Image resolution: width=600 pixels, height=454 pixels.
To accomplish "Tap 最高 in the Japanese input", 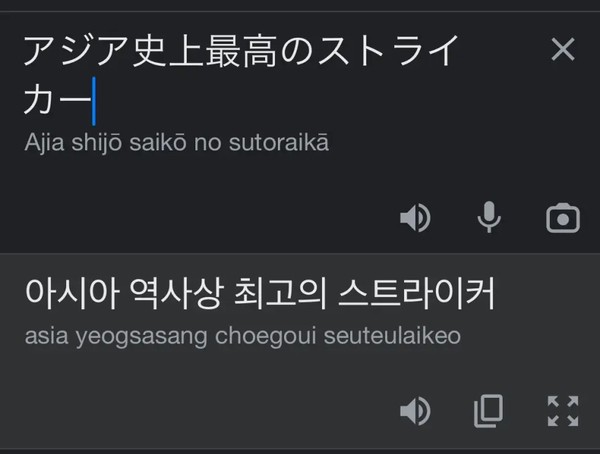I will pyautogui.click(x=228, y=51).
